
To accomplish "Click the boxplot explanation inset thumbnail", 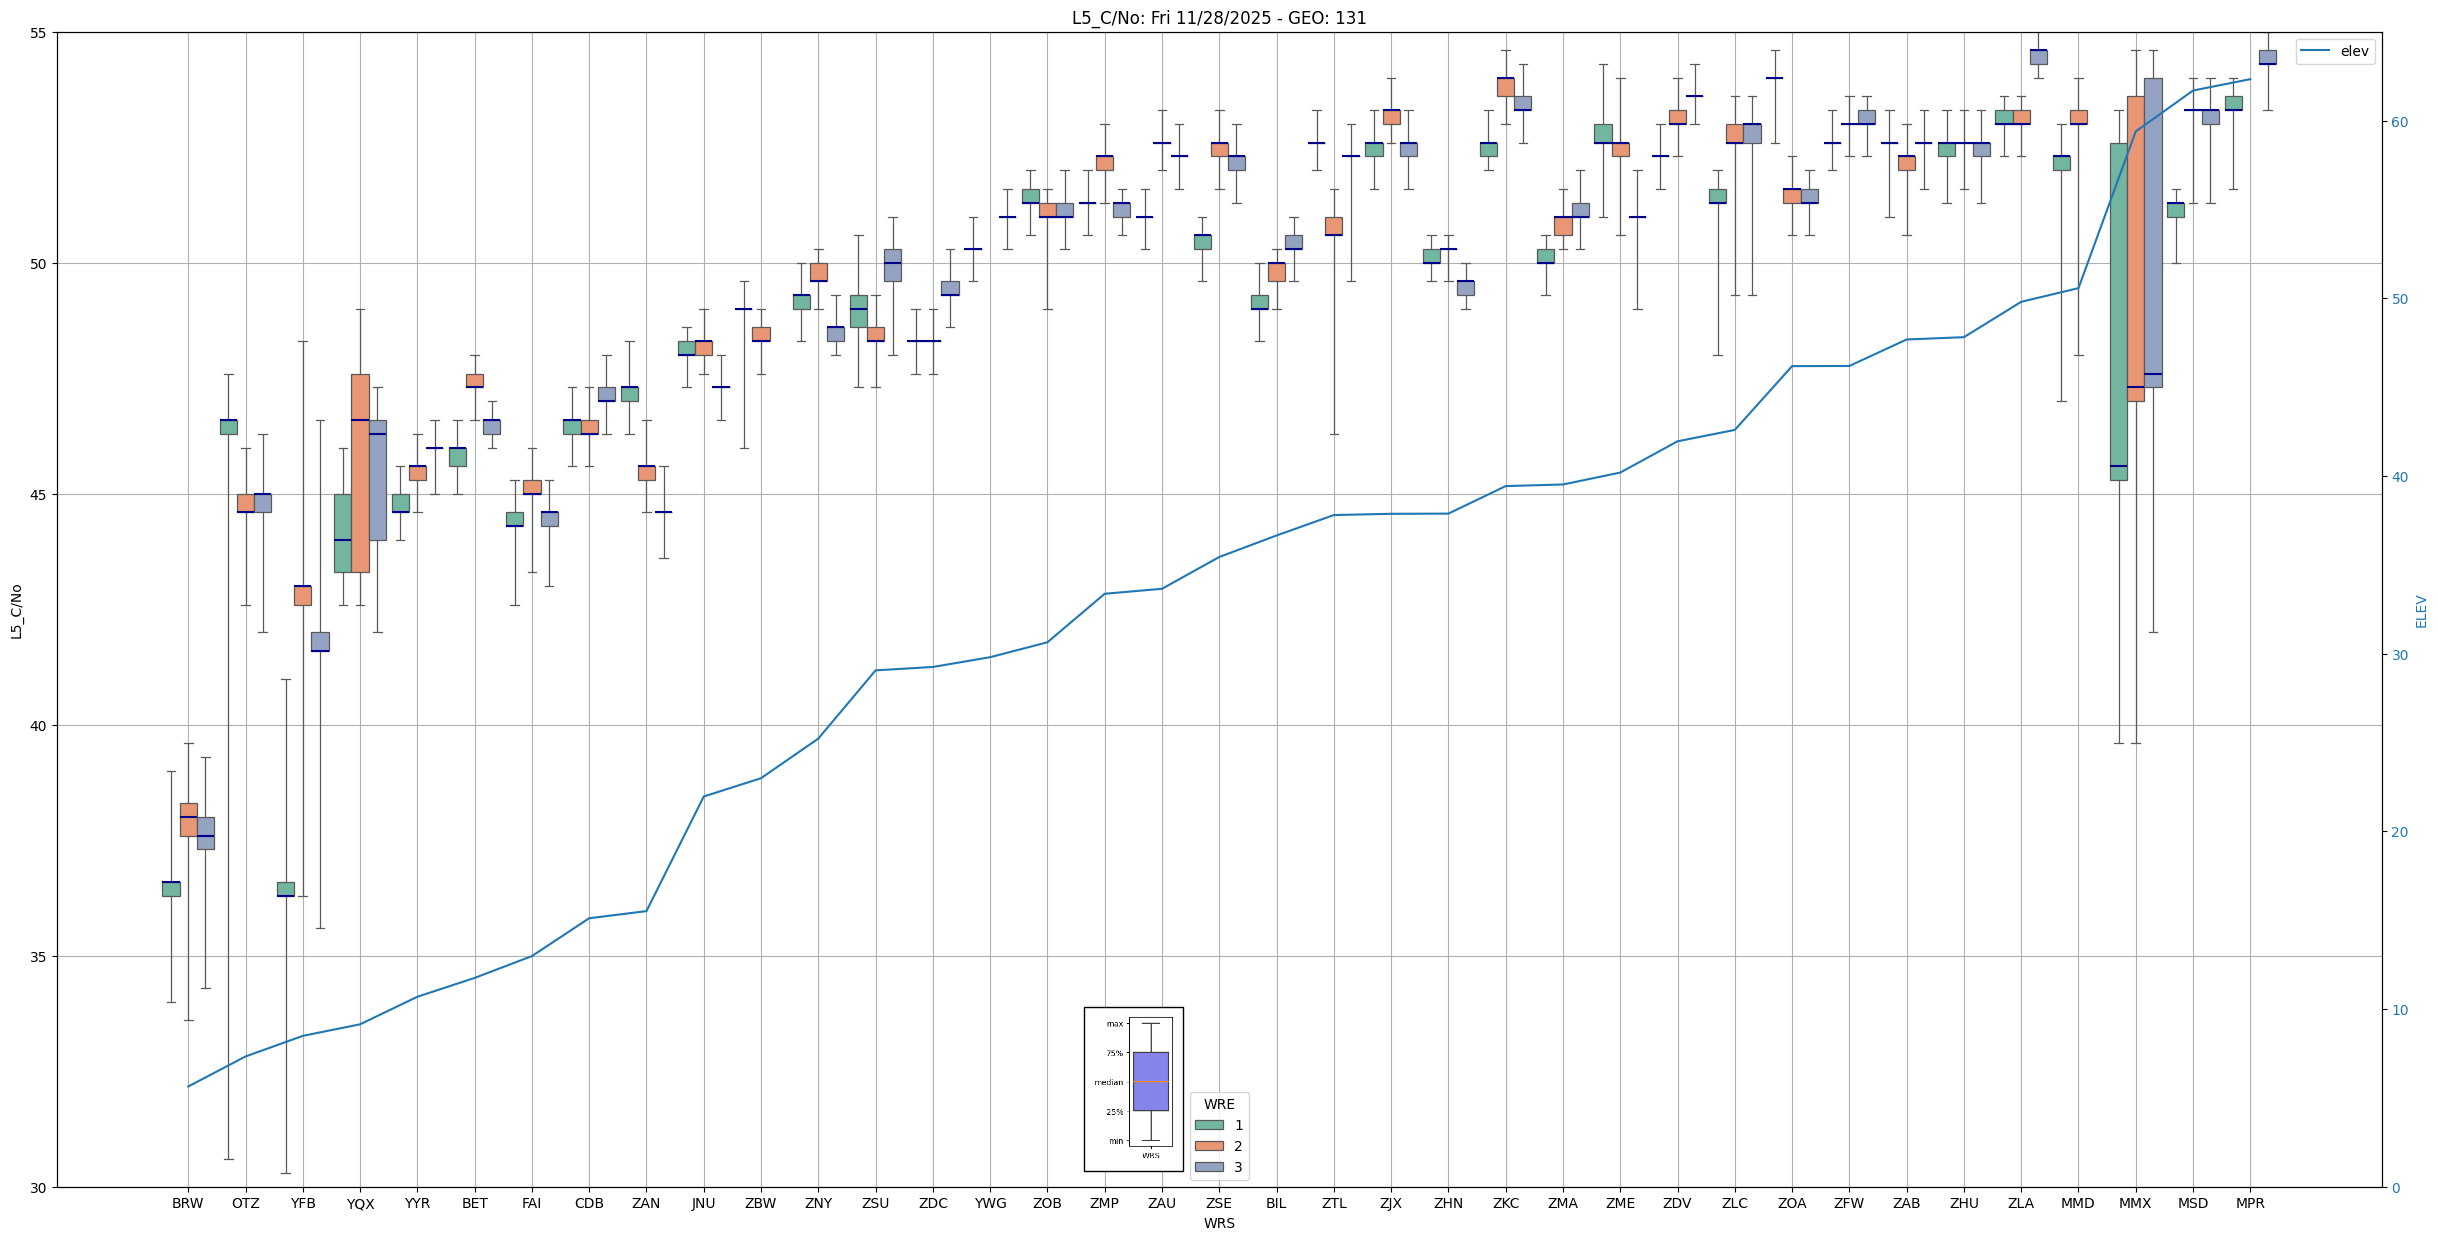I will pos(1133,1088).
